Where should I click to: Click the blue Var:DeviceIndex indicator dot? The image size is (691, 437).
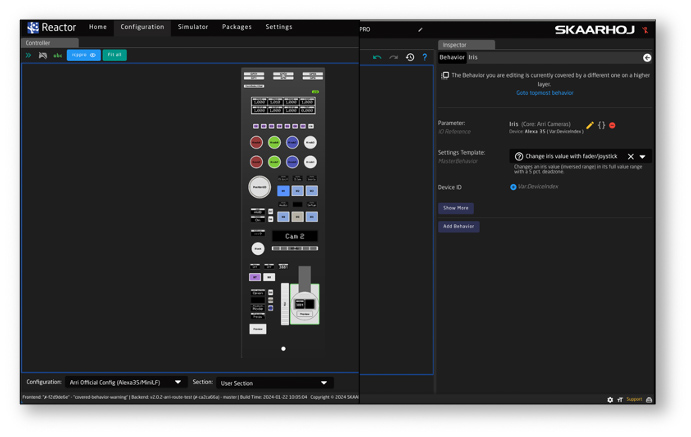click(513, 187)
